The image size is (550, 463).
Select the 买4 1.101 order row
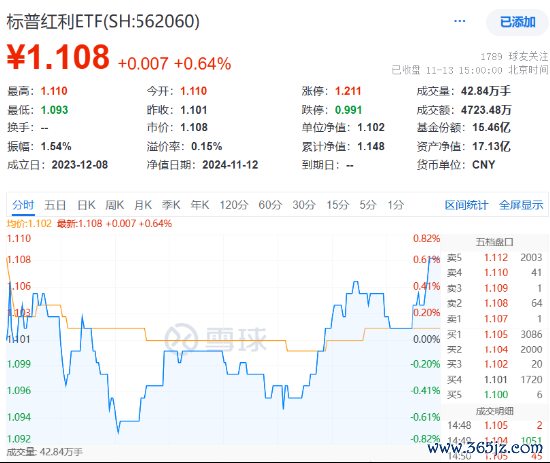pyautogui.click(x=495, y=380)
